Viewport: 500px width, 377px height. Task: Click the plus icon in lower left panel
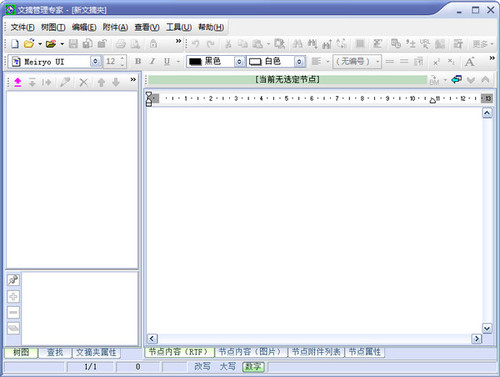pyautogui.click(x=13, y=296)
